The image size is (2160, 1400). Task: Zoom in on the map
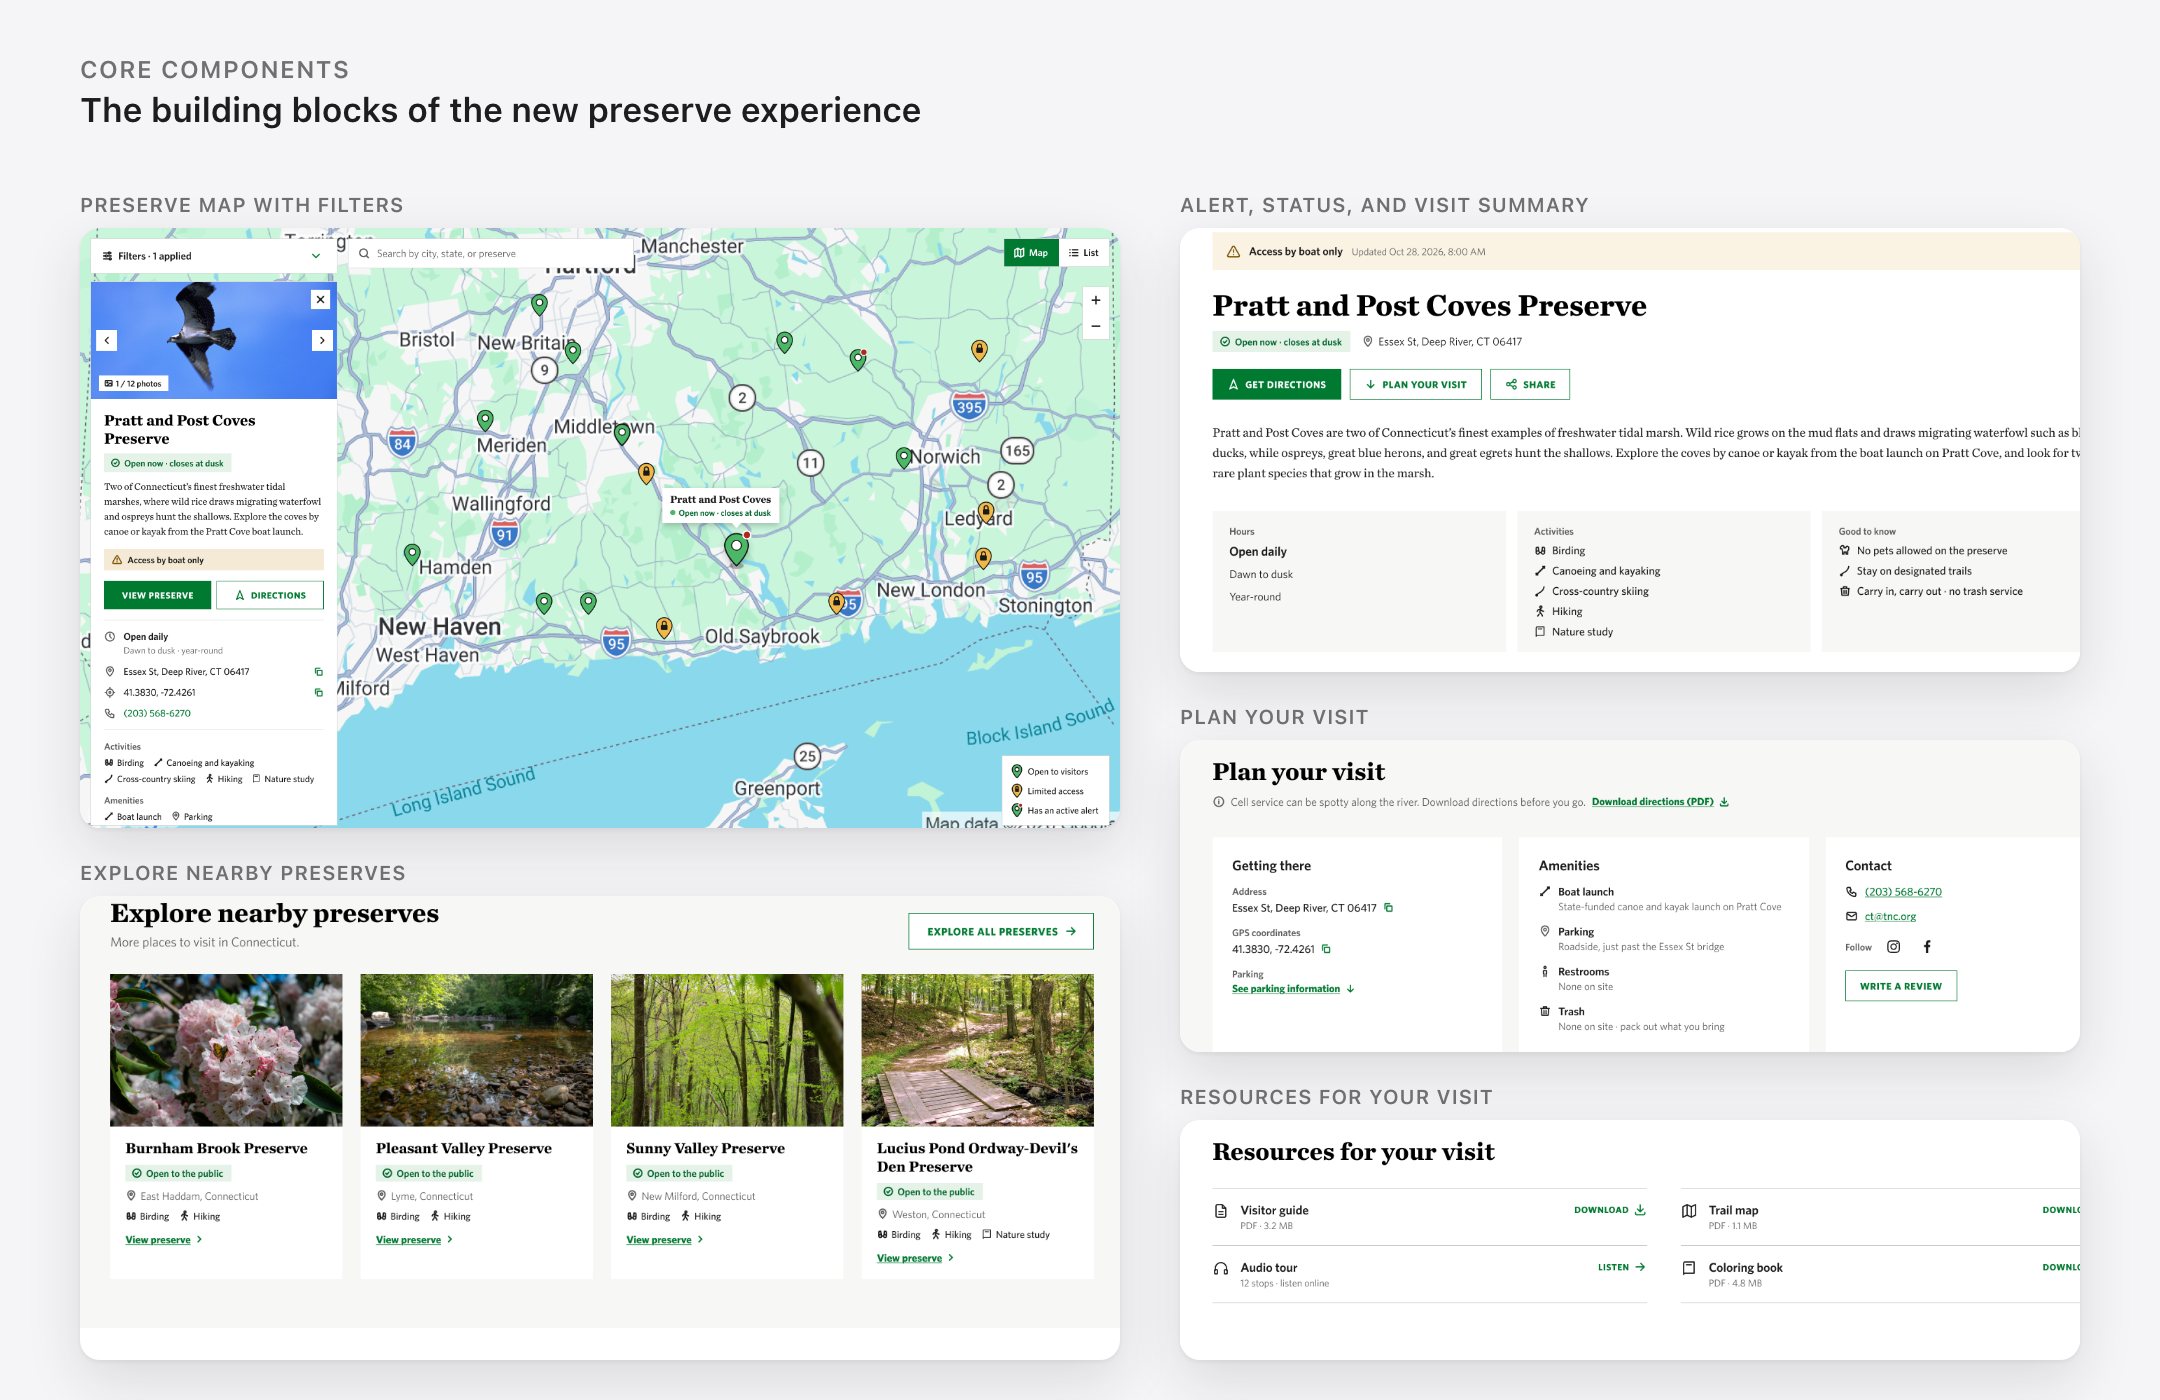(x=1096, y=300)
